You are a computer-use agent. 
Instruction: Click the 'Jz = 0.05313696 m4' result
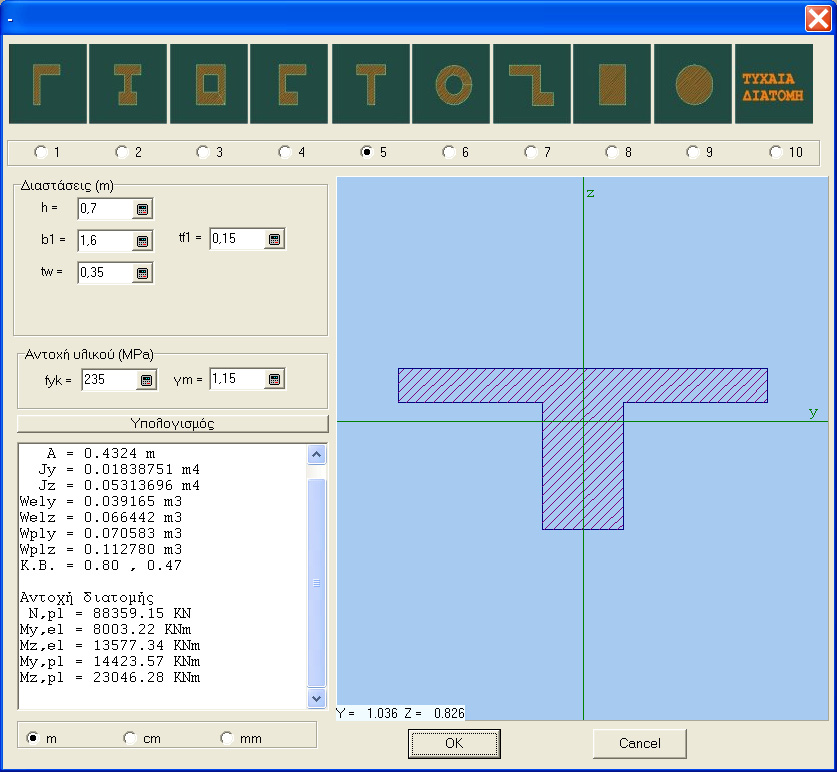coord(119,486)
